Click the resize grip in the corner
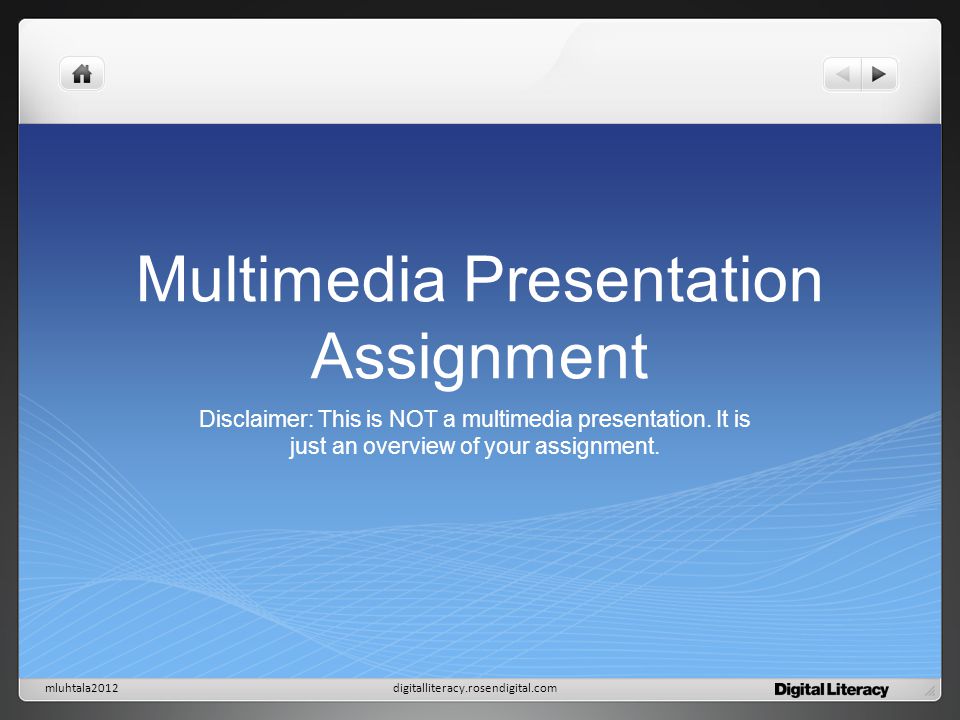The width and height of the screenshot is (960, 720). pyautogui.click(x=930, y=691)
